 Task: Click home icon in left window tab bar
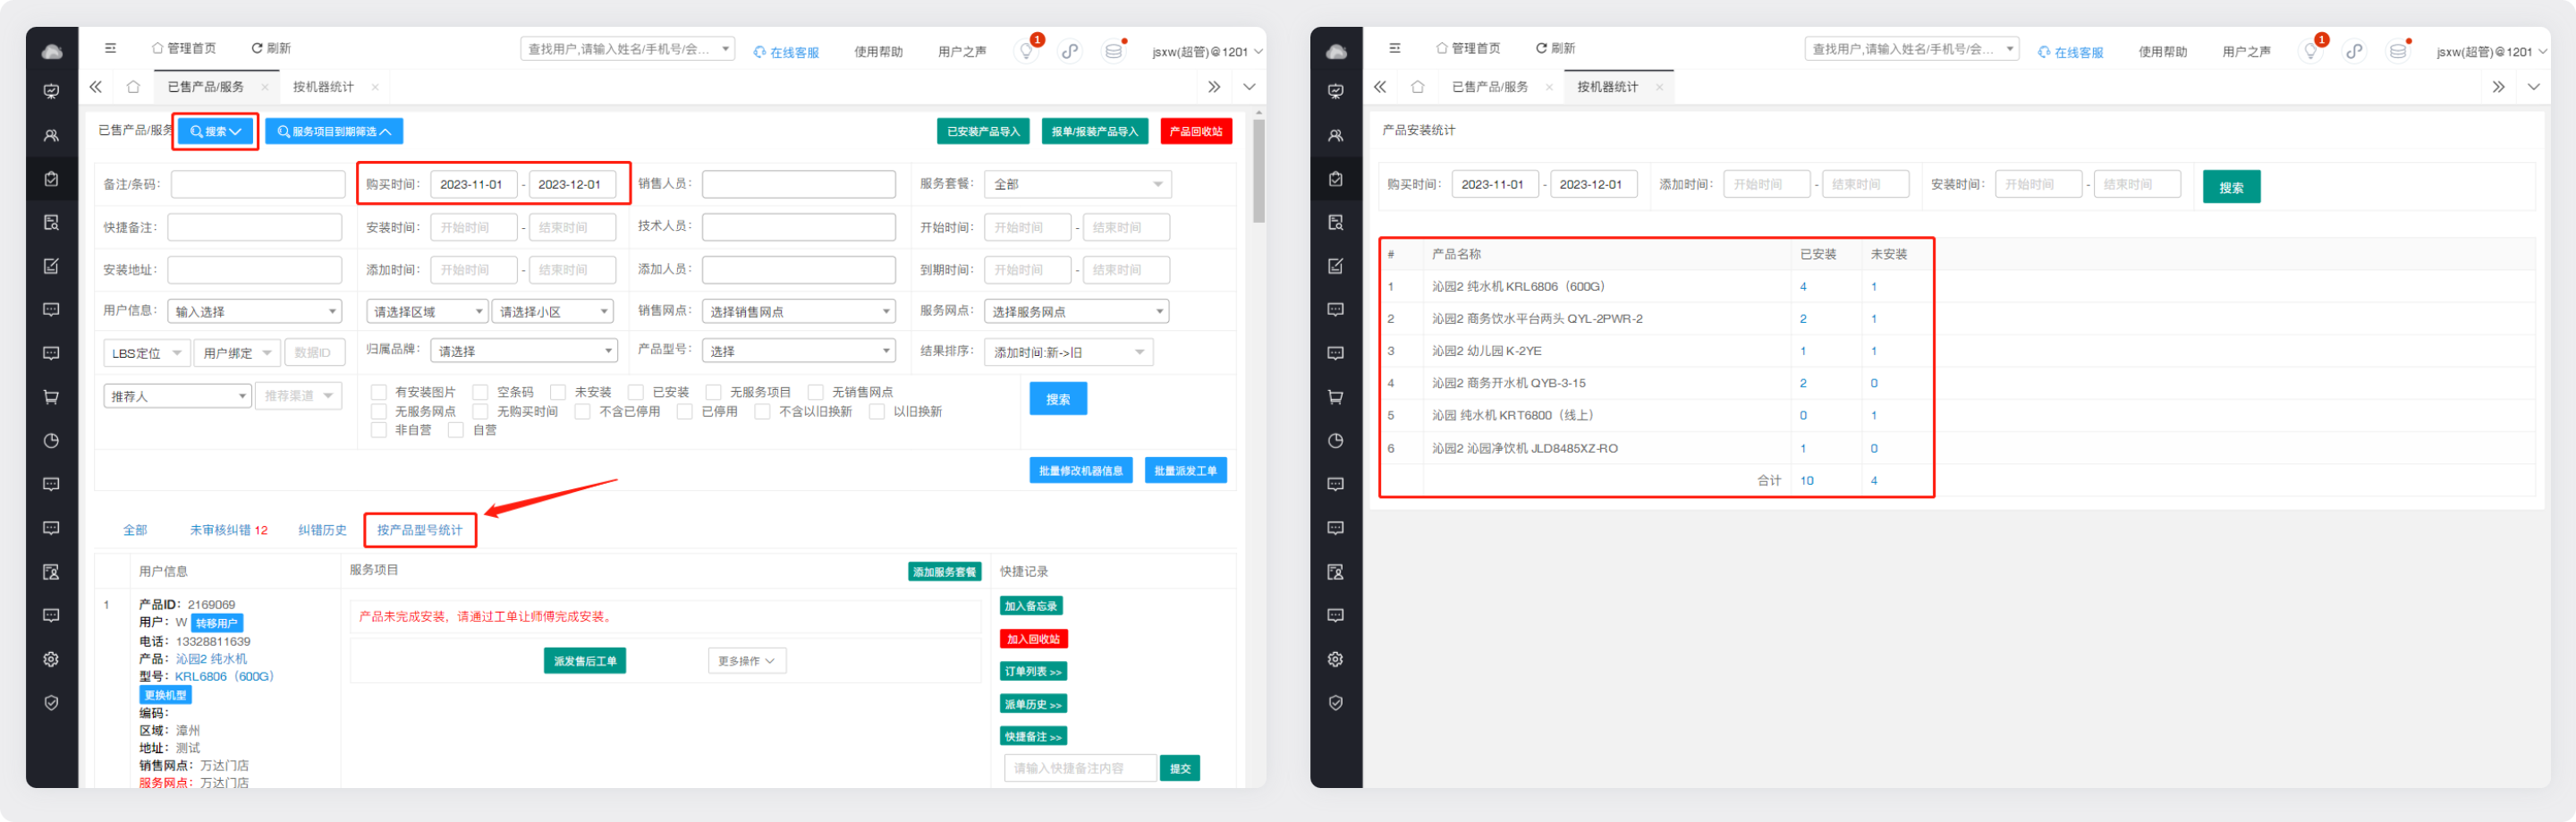pyautogui.click(x=133, y=87)
